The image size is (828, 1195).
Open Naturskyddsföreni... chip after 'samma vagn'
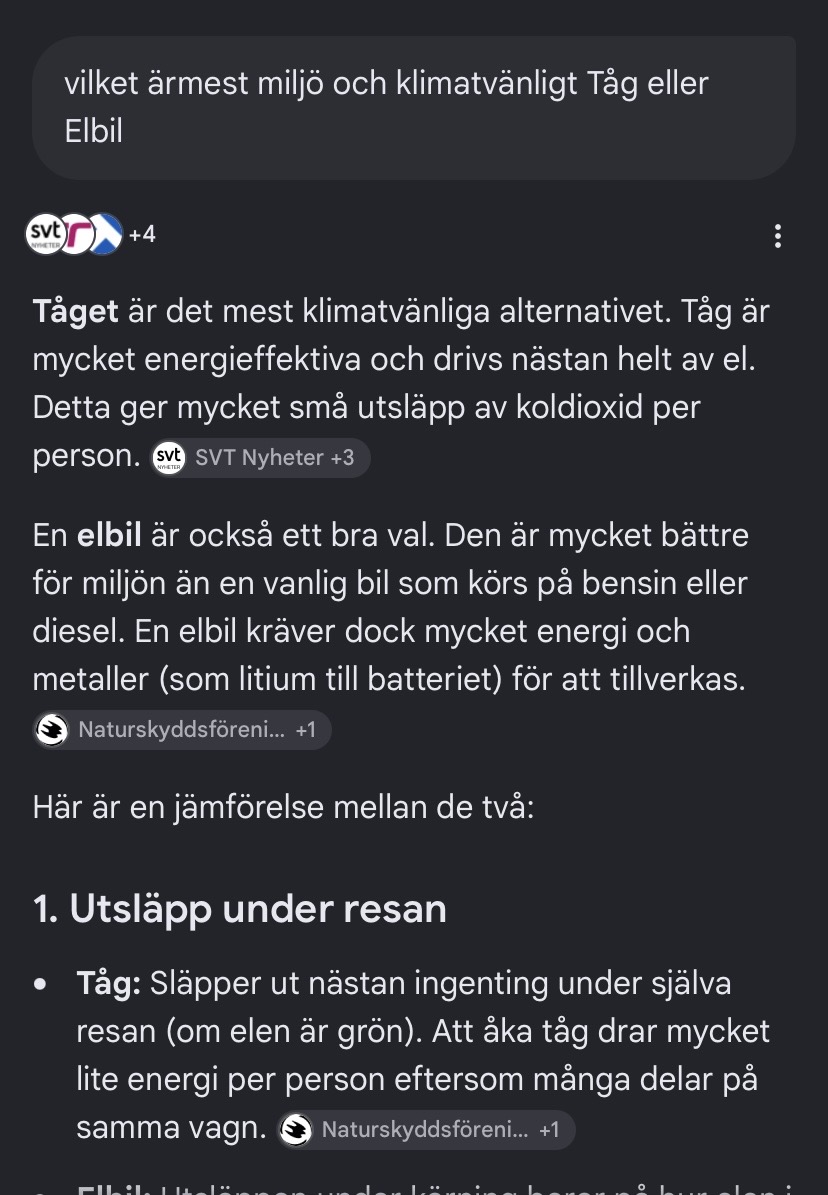click(425, 1129)
